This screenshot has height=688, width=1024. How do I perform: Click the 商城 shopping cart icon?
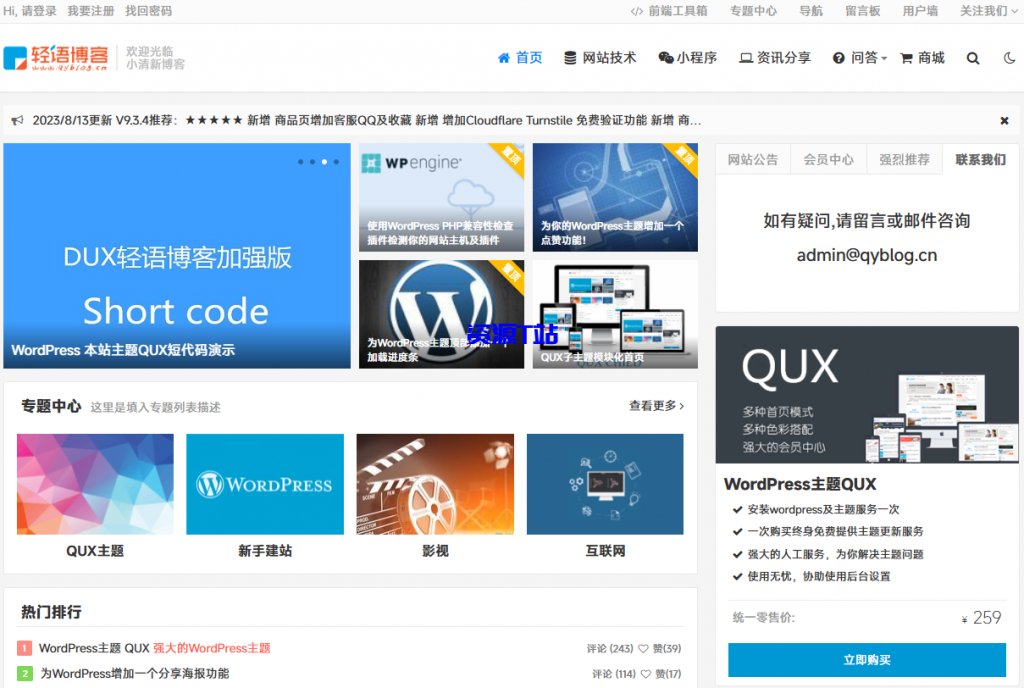coord(905,58)
